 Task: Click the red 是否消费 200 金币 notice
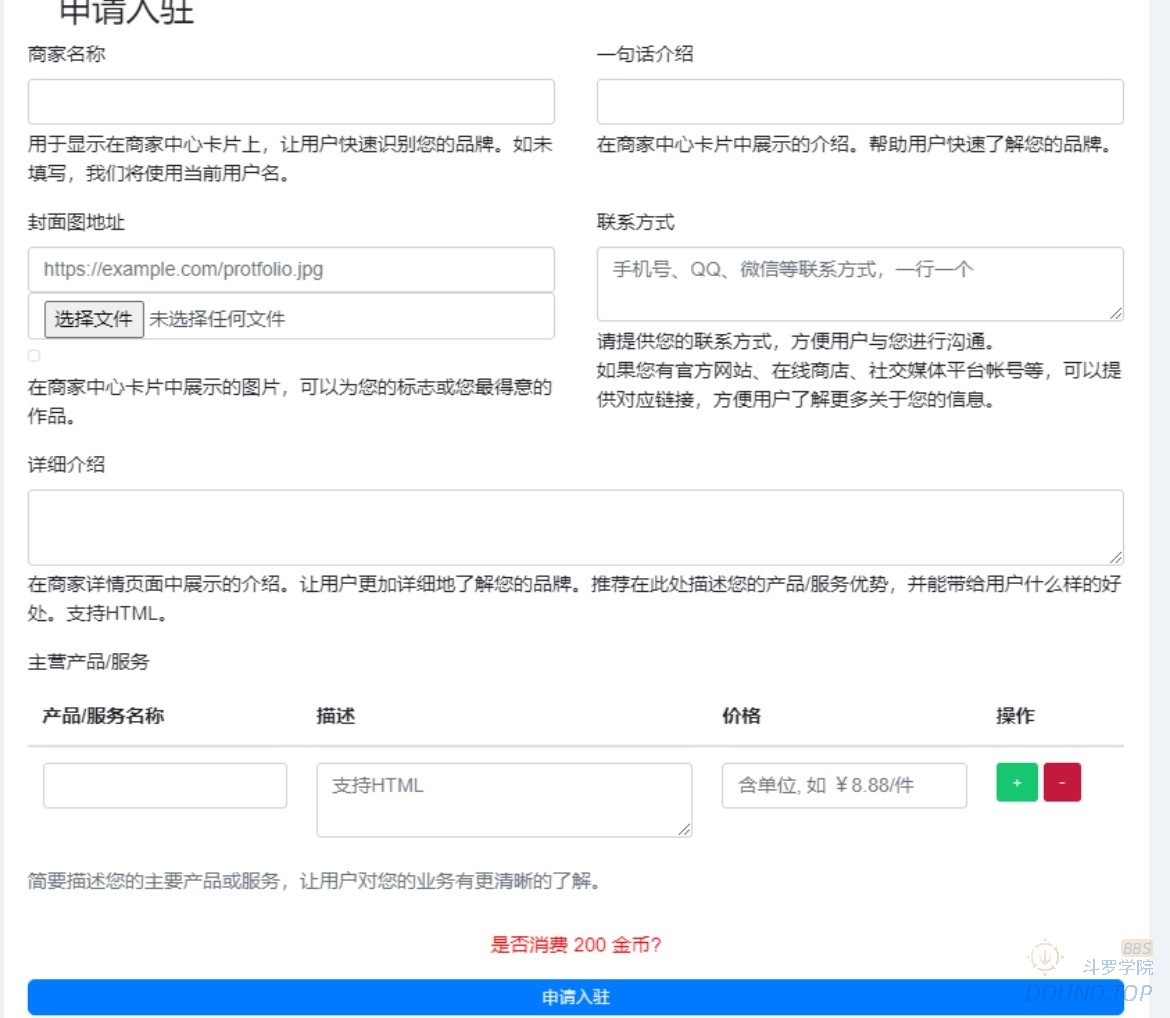[x=575, y=945]
